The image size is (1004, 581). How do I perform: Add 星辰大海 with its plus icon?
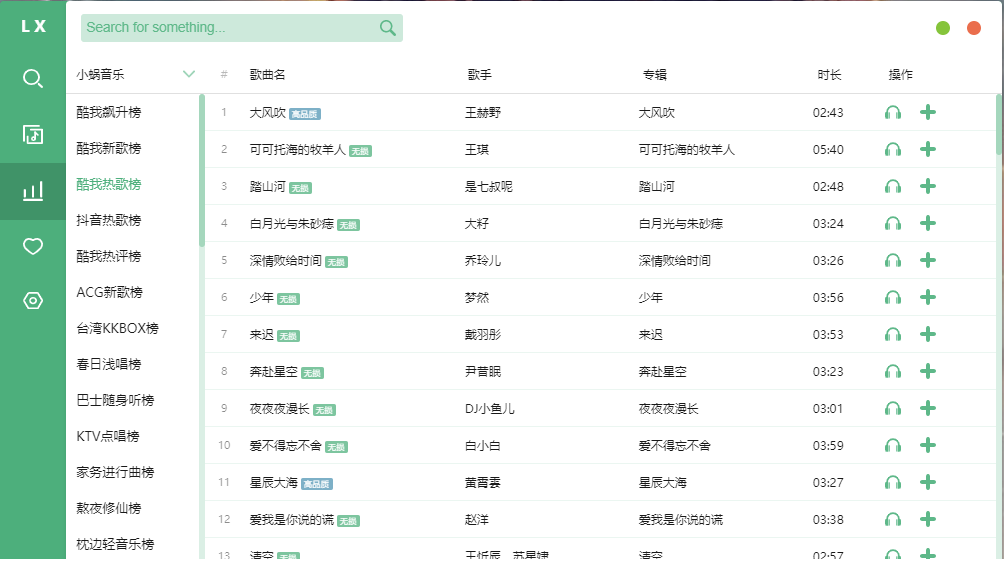[x=927, y=482]
